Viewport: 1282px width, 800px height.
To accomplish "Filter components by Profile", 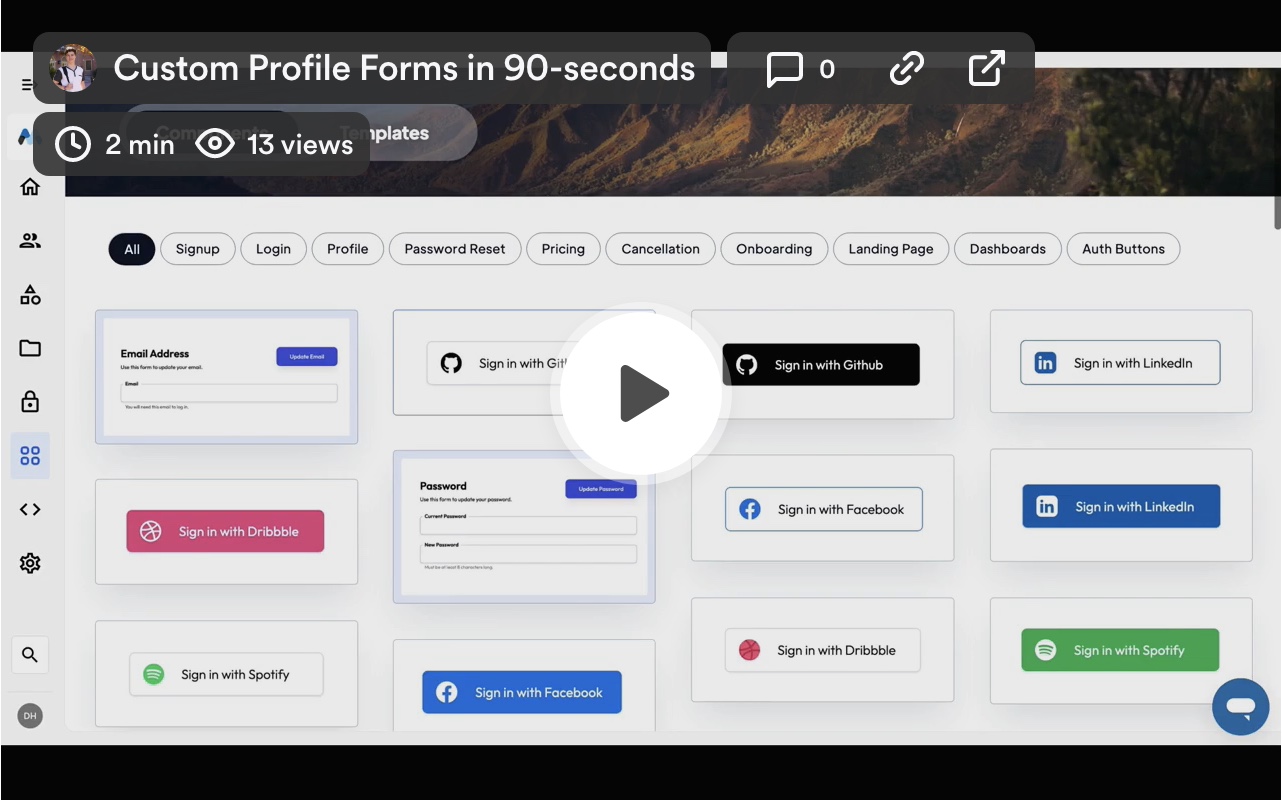I will [x=348, y=249].
